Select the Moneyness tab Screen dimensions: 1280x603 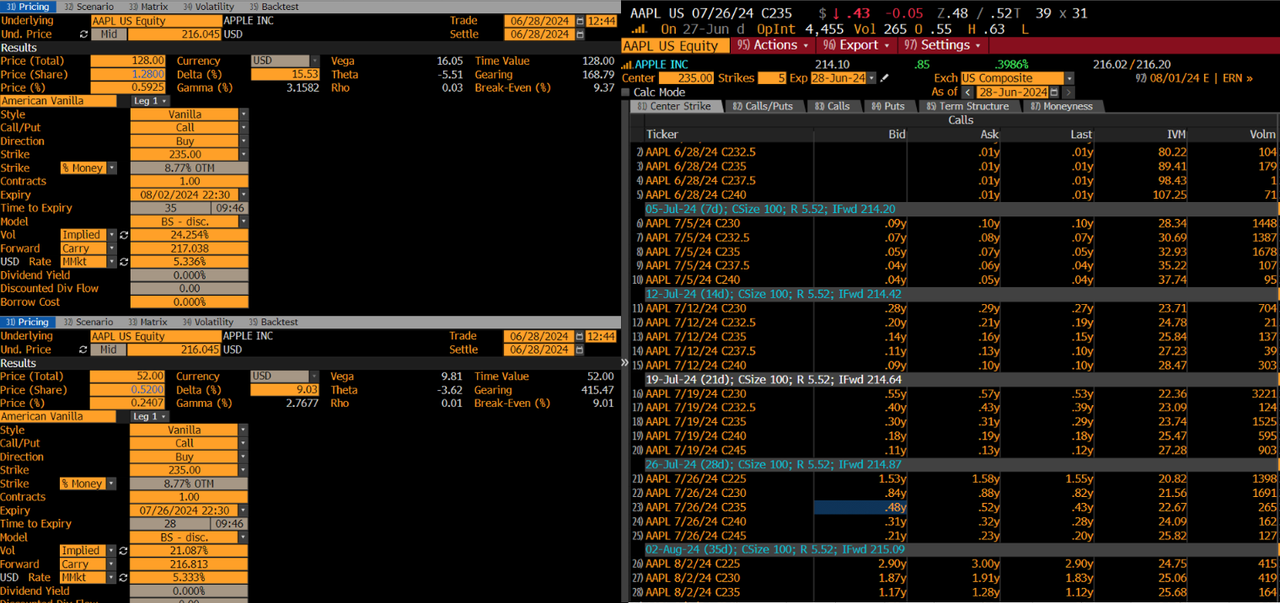point(1061,106)
